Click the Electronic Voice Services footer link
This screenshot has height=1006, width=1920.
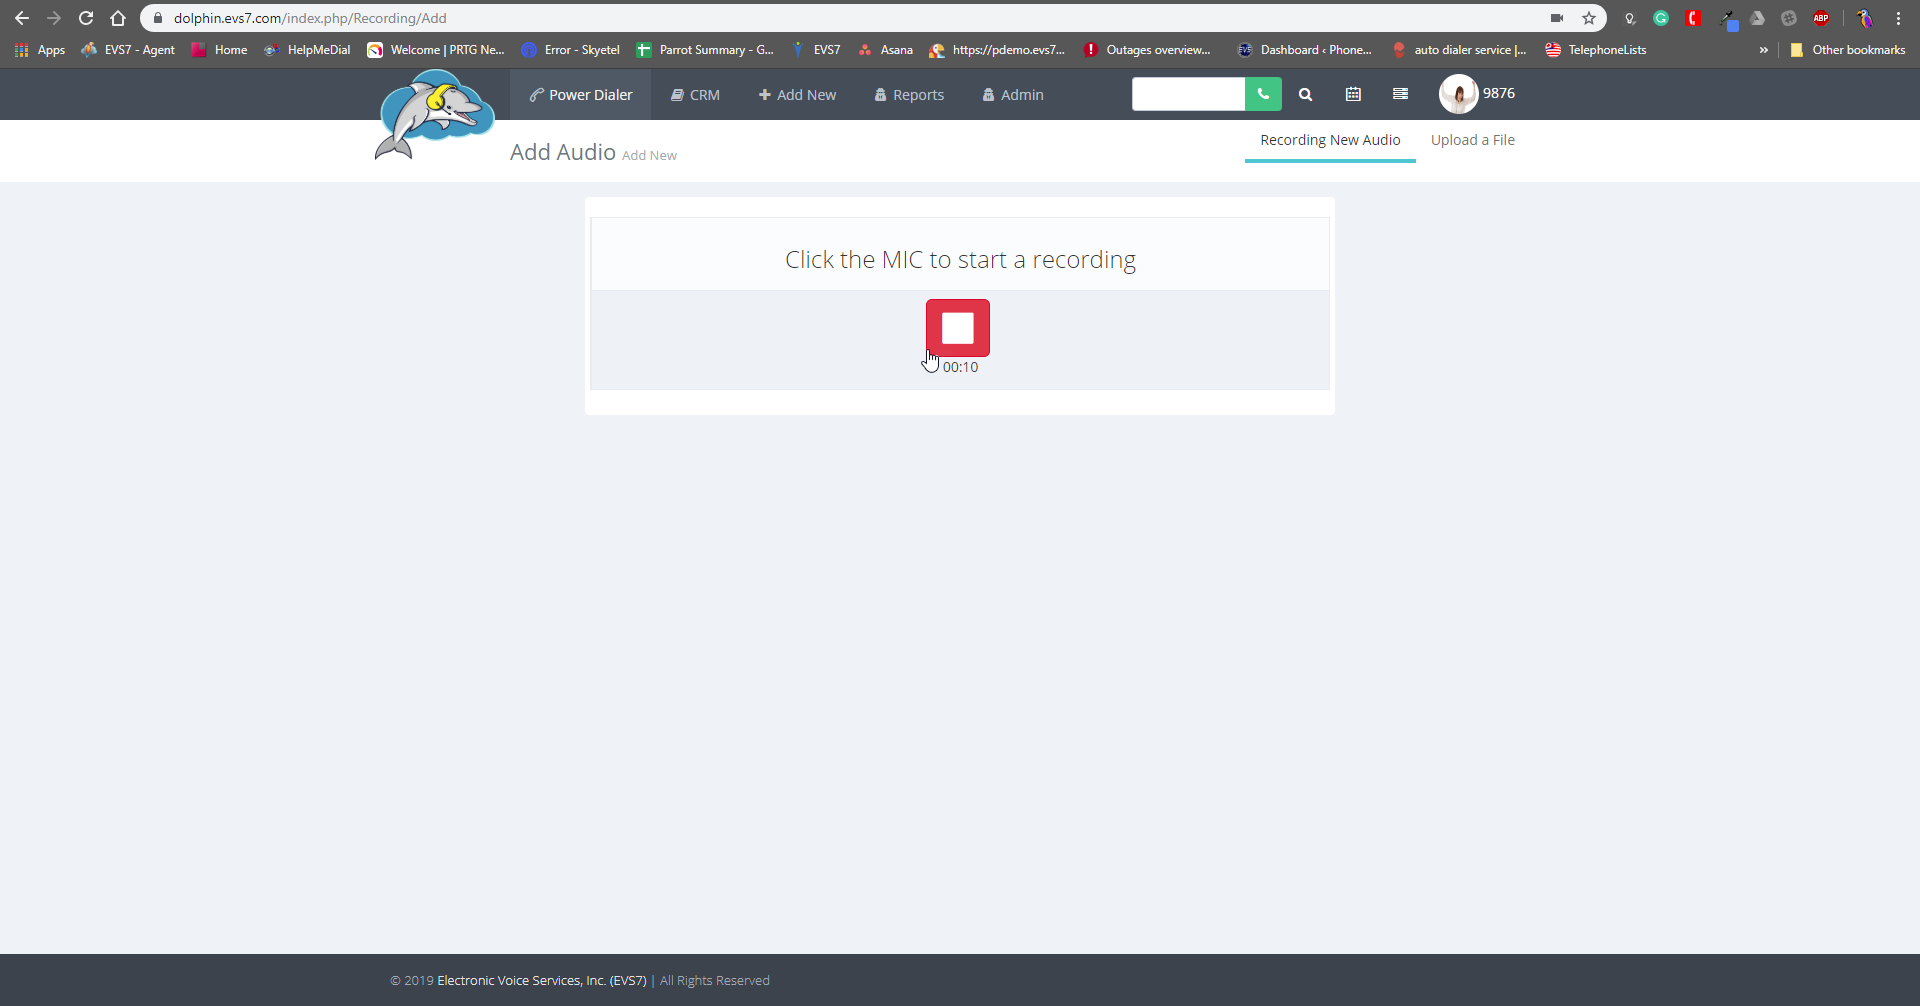[542, 981]
